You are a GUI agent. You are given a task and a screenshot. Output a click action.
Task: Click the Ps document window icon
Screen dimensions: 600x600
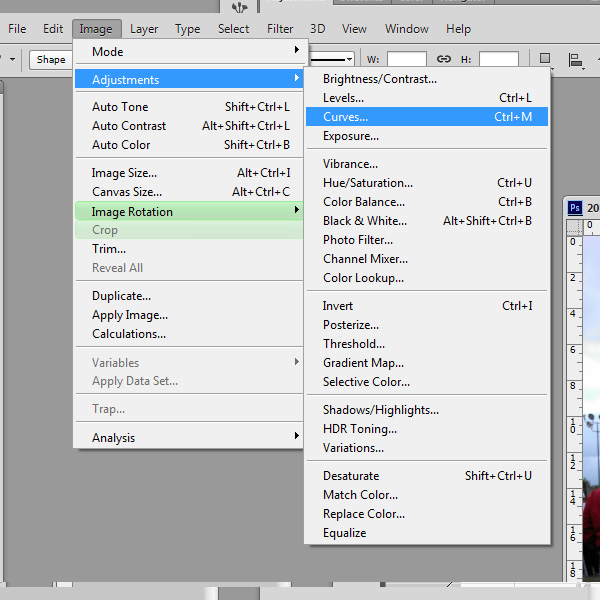[x=575, y=208]
